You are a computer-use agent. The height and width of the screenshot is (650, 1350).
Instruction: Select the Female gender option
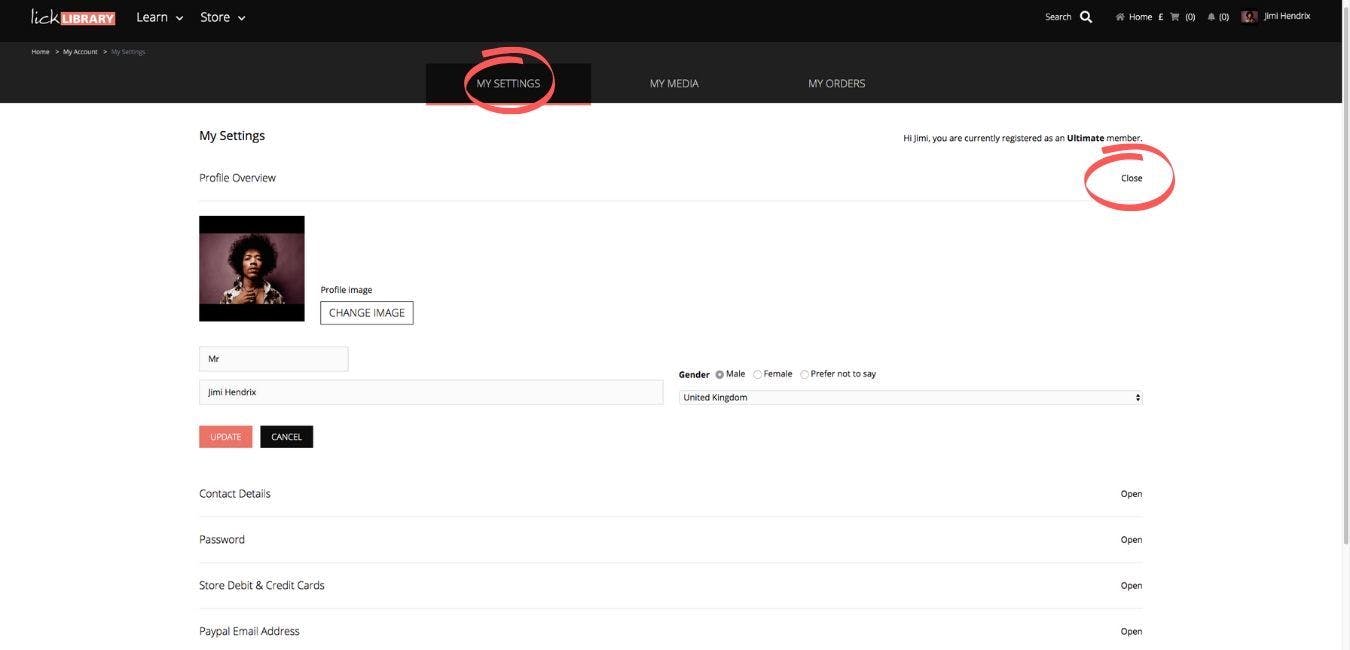[x=758, y=375]
